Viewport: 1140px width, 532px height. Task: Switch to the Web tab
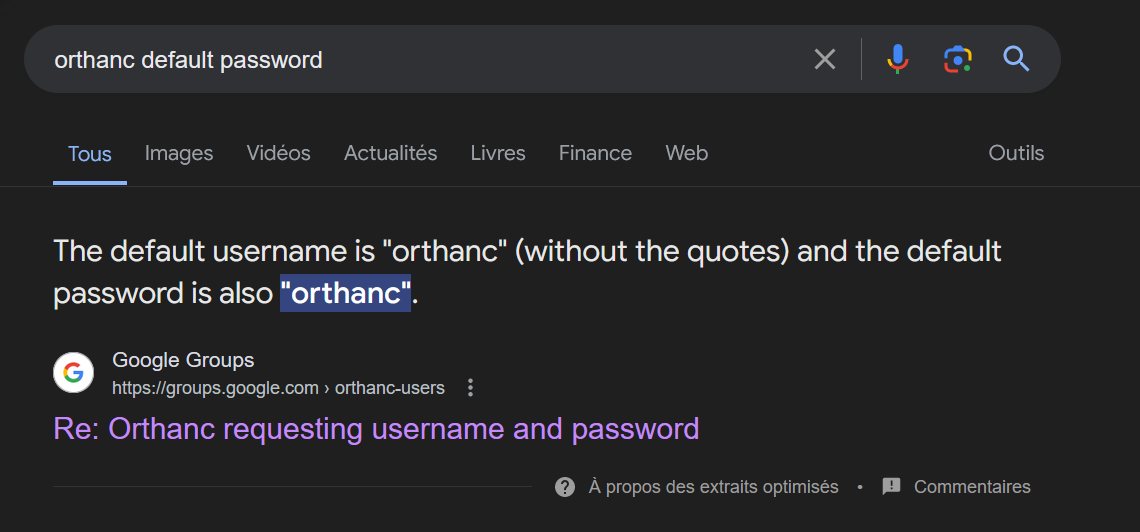686,153
